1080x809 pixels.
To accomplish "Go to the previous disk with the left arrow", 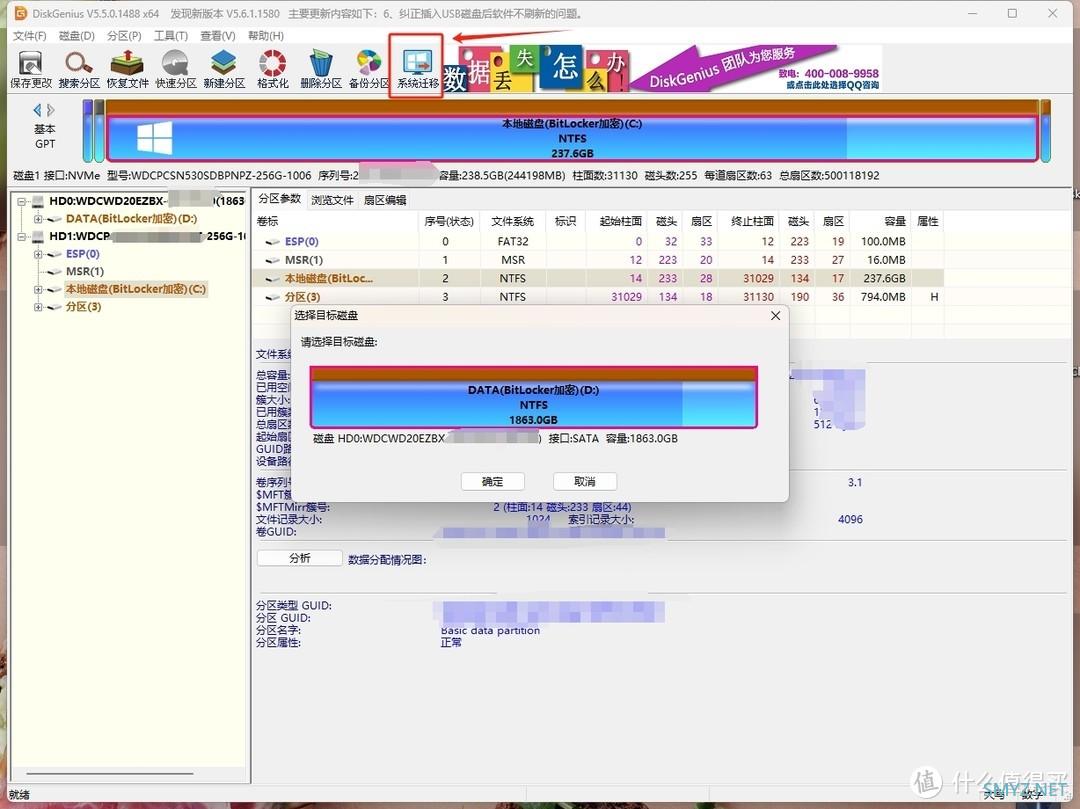I will (x=37, y=110).
